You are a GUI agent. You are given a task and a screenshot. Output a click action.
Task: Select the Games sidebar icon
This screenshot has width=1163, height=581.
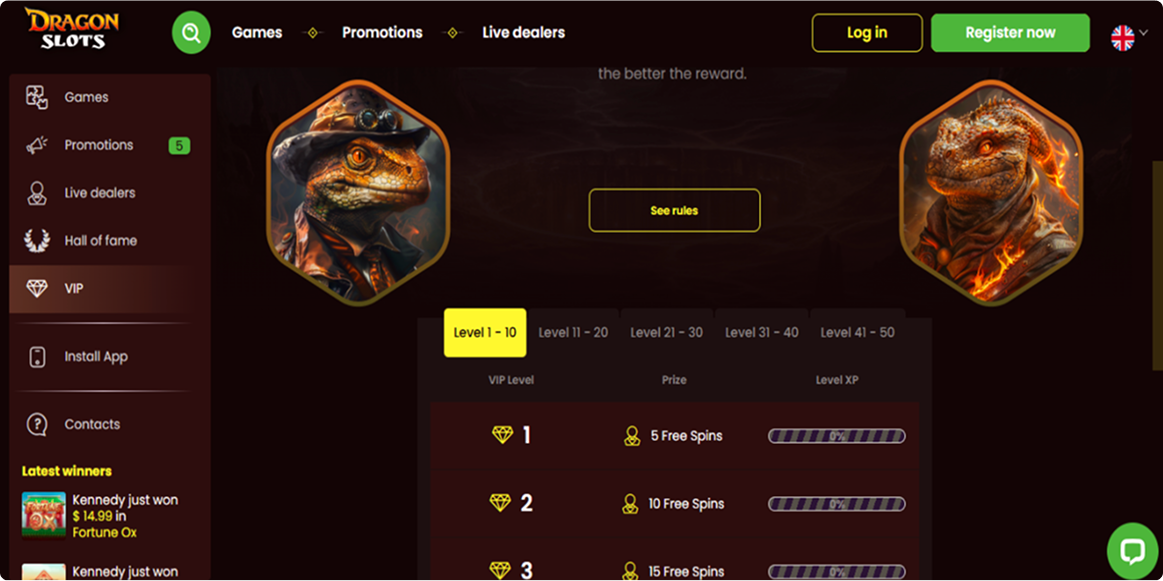pos(37,97)
